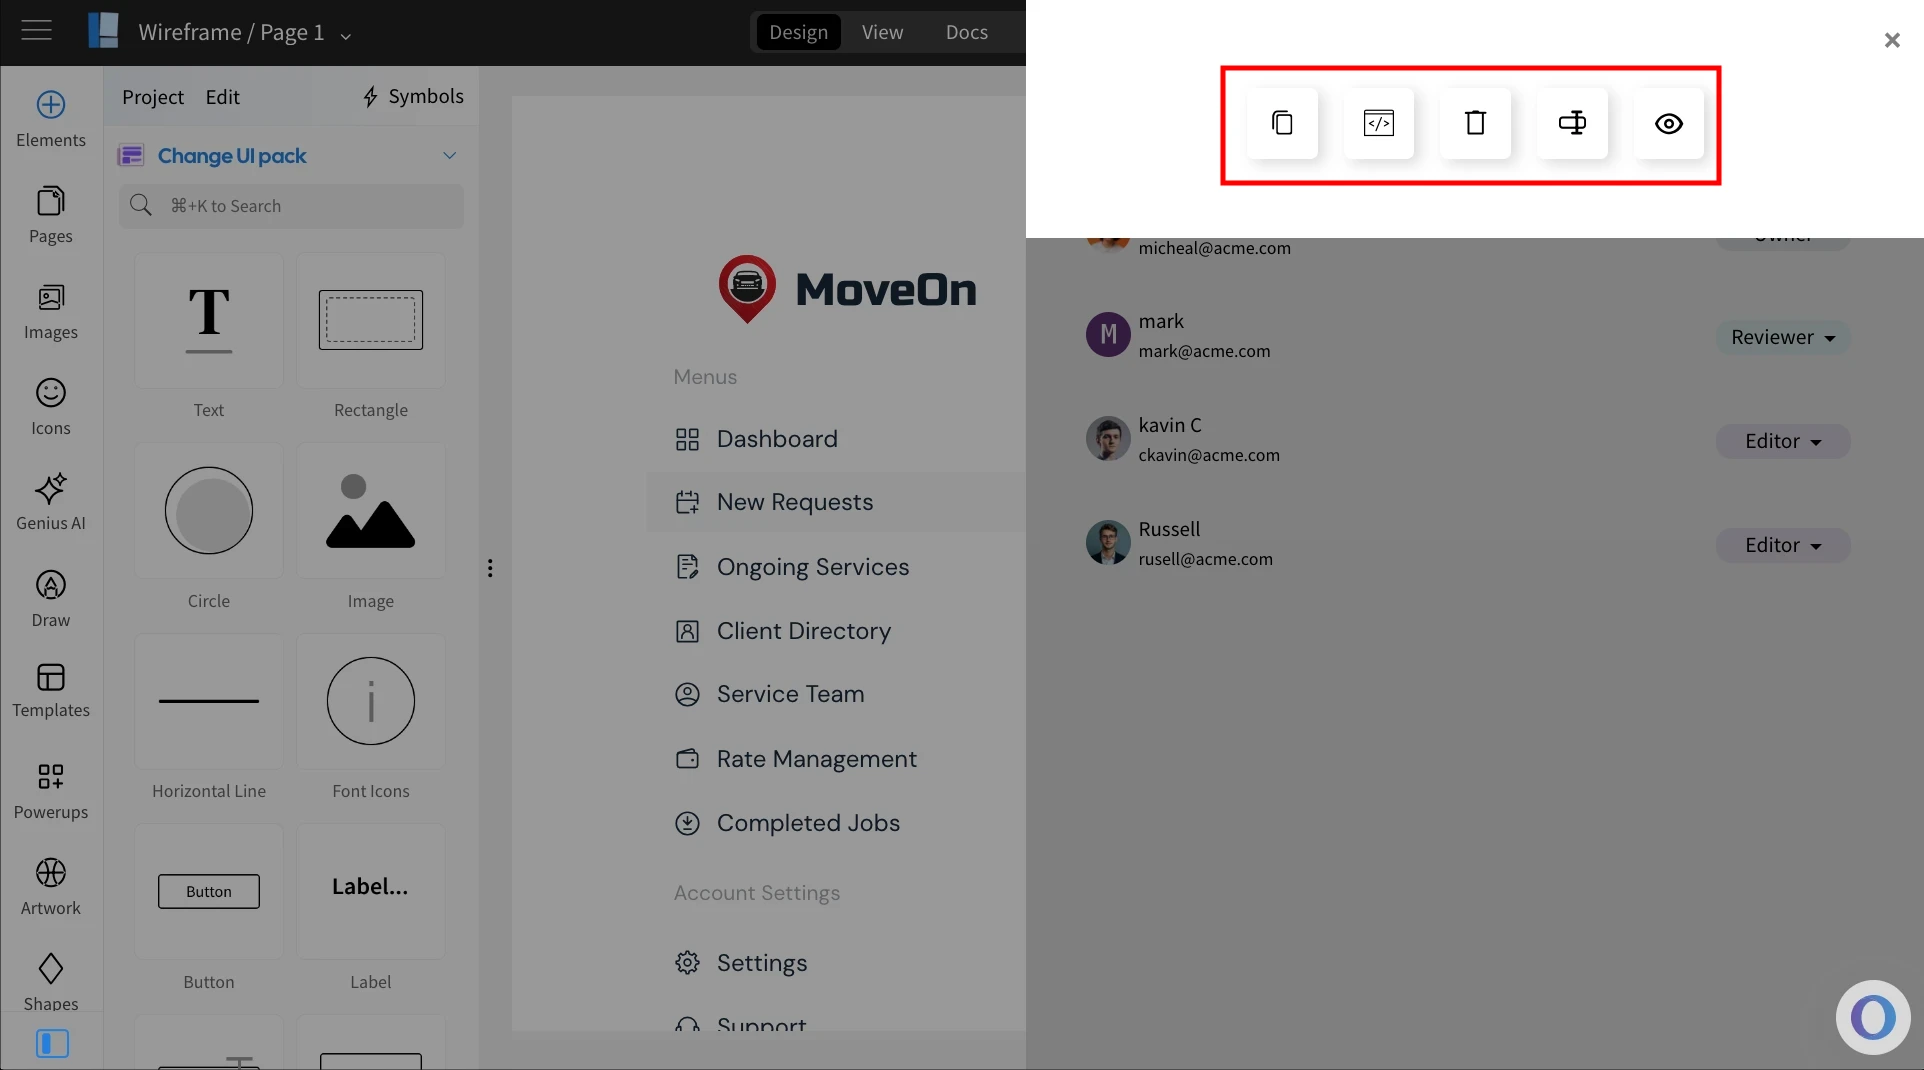This screenshot has width=1924, height=1070.
Task: Toggle preview with the eye icon
Action: (x=1667, y=124)
